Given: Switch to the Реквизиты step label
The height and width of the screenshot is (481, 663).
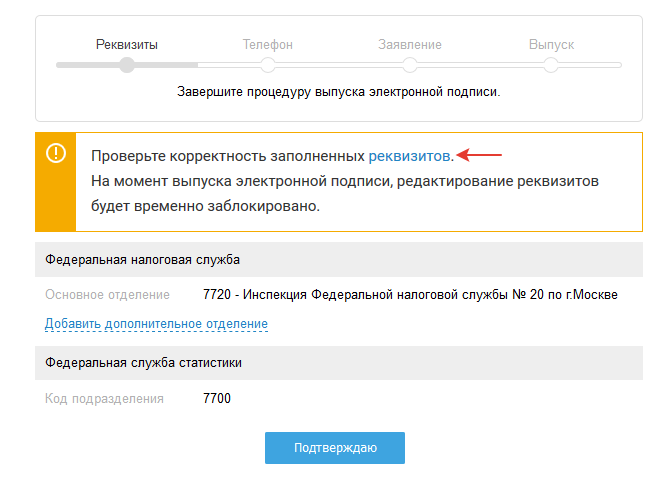Looking at the screenshot, I should (127, 45).
